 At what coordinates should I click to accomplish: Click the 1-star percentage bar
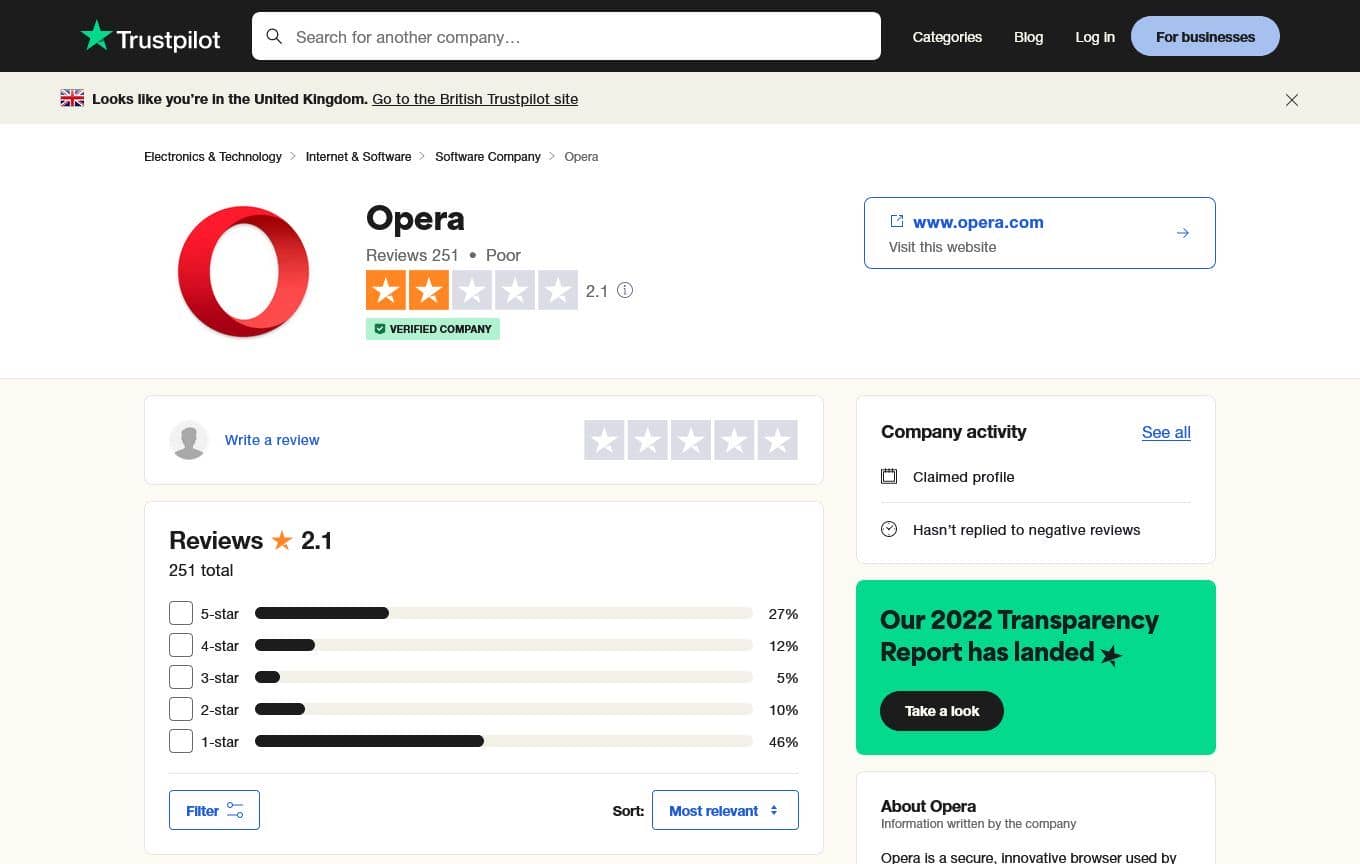[x=504, y=741]
